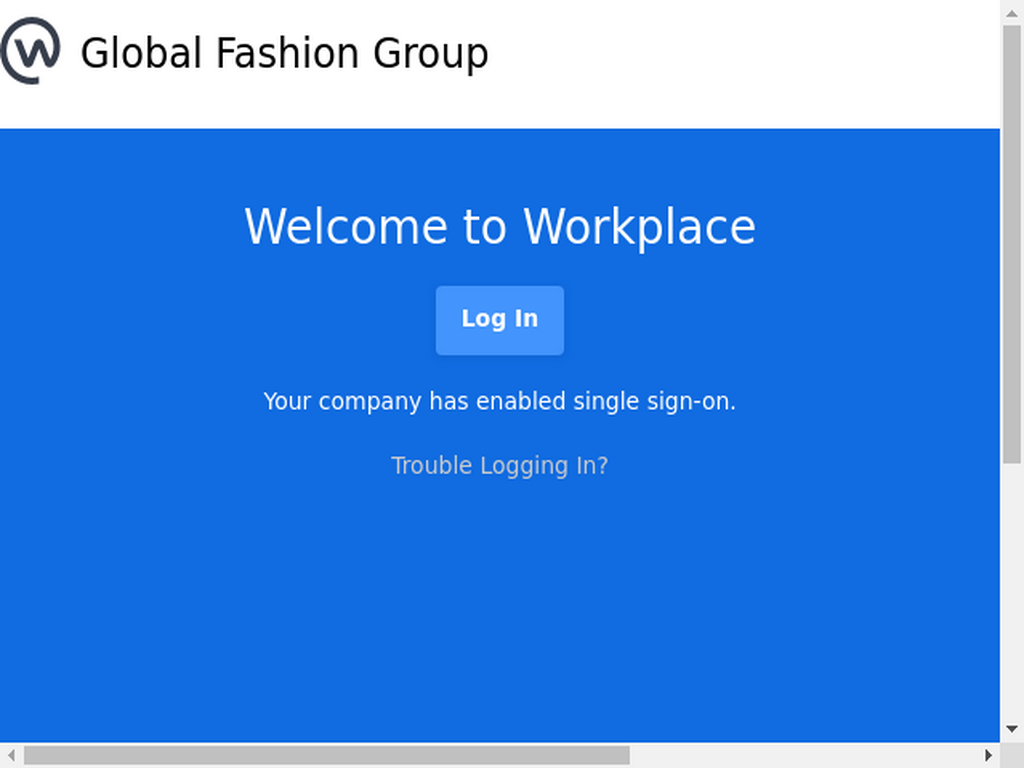Click the Global Fashion Group title

[x=285, y=53]
